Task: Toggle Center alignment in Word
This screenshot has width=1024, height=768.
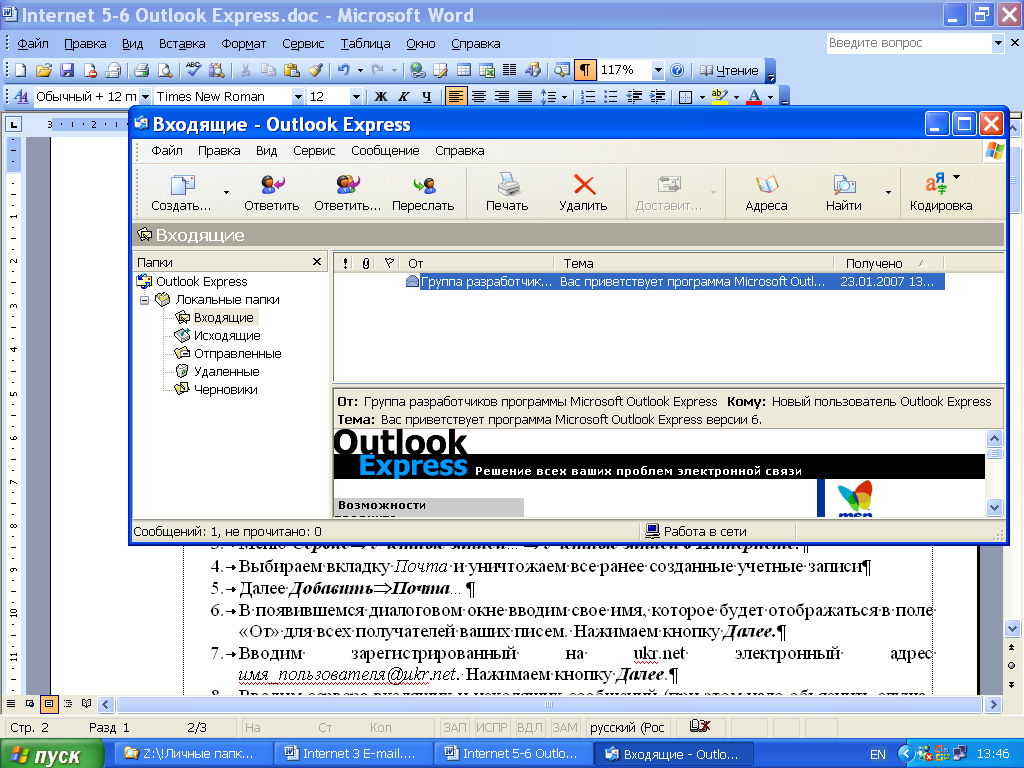Action: coord(479,97)
